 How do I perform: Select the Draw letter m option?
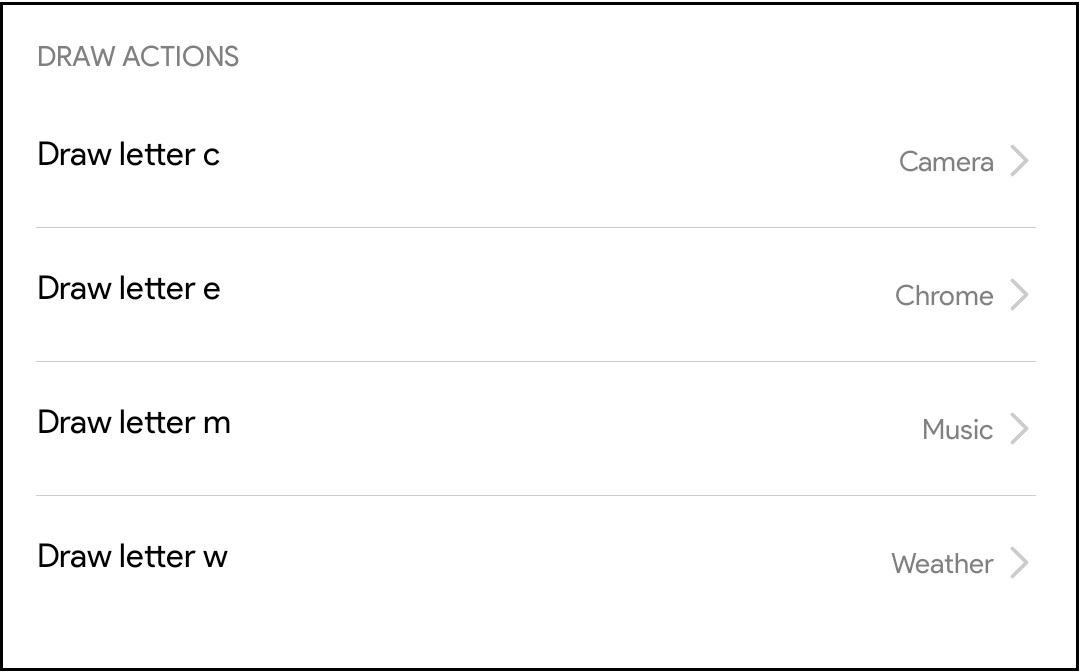click(x=133, y=423)
